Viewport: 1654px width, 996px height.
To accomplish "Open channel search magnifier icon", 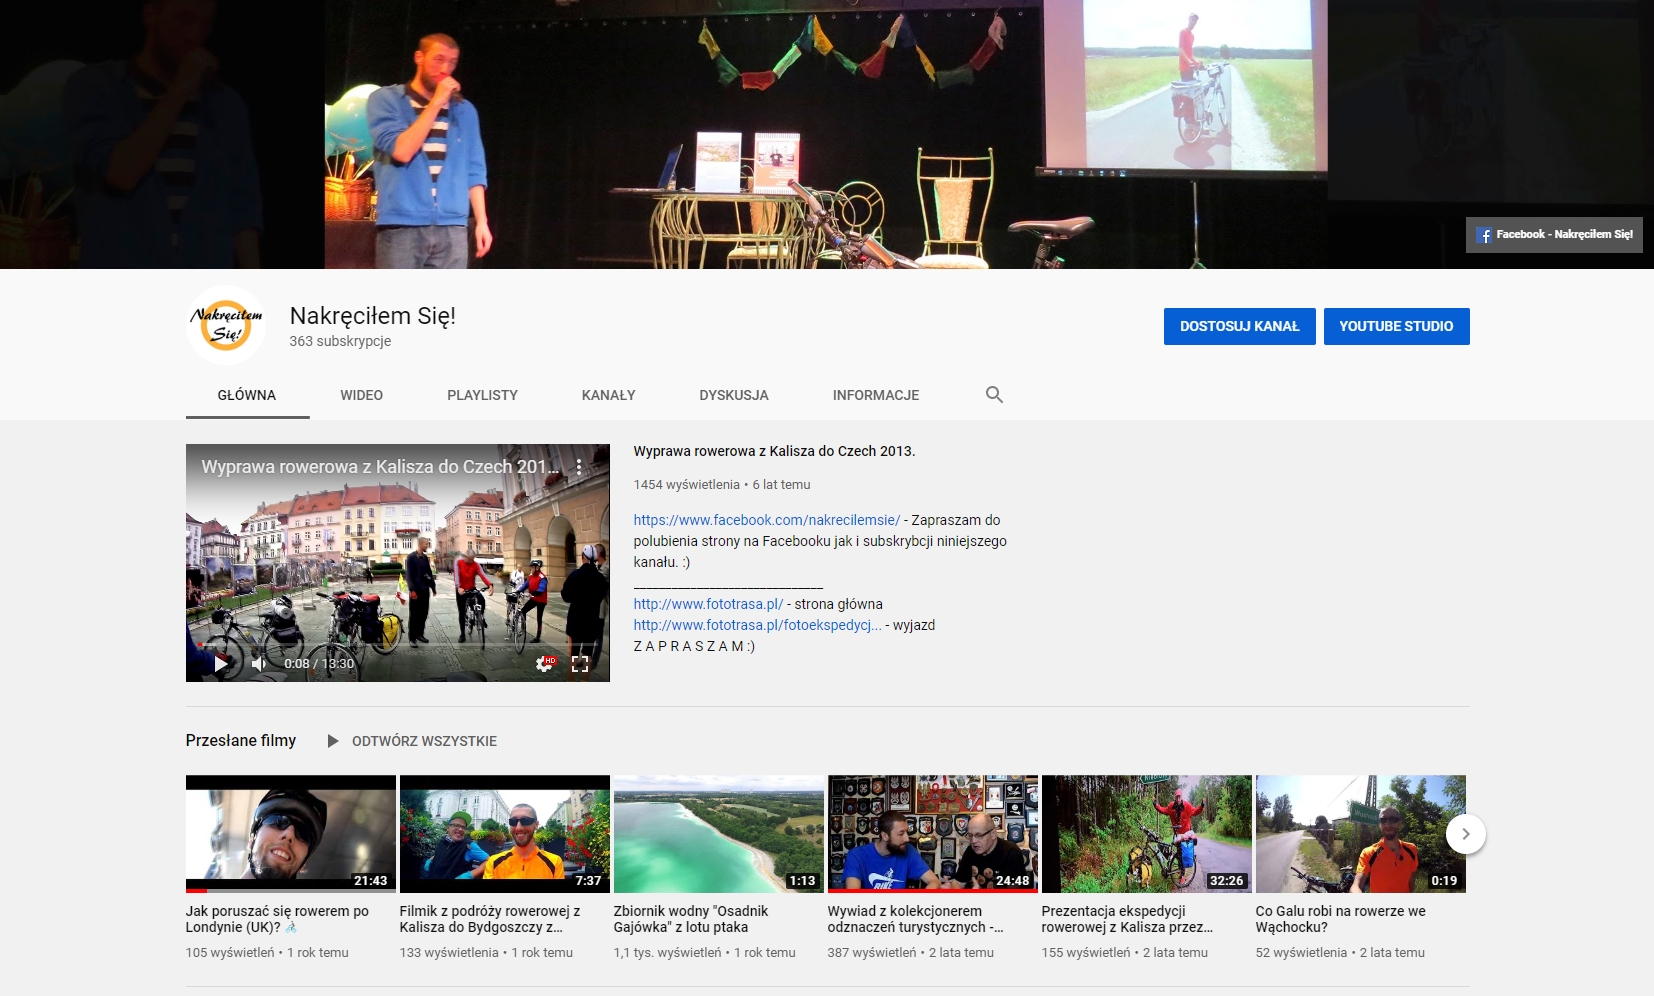I will coord(994,395).
